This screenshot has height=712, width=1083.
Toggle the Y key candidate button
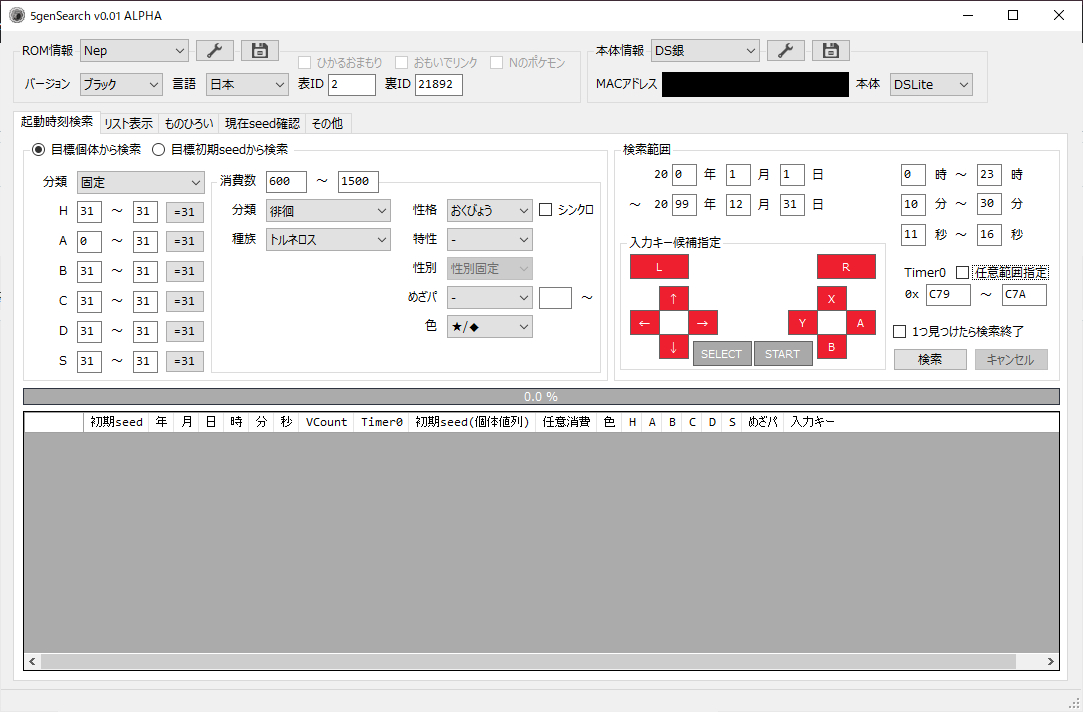click(803, 323)
